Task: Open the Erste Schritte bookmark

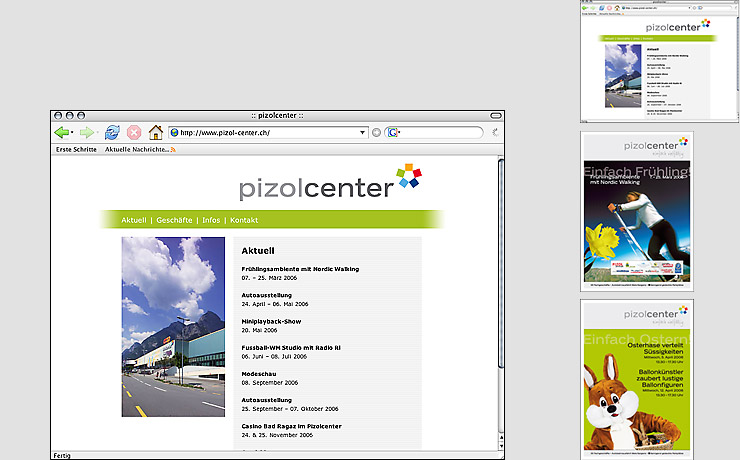Action: 76,150
